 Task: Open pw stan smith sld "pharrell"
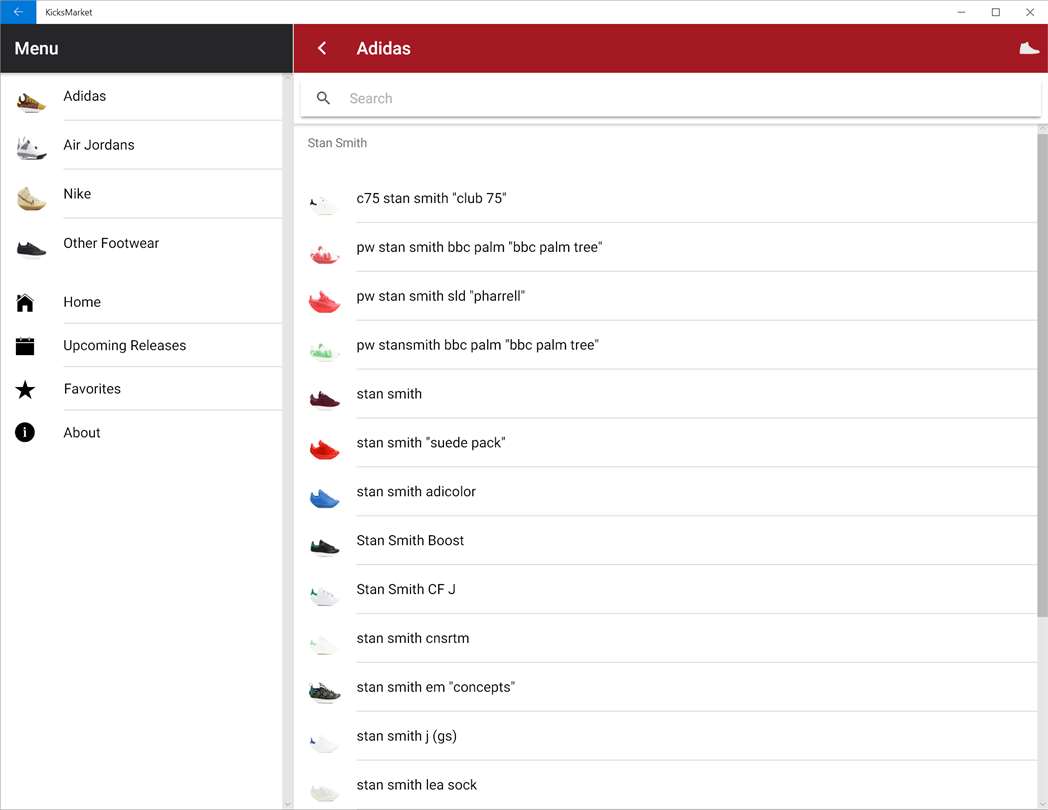coord(666,296)
